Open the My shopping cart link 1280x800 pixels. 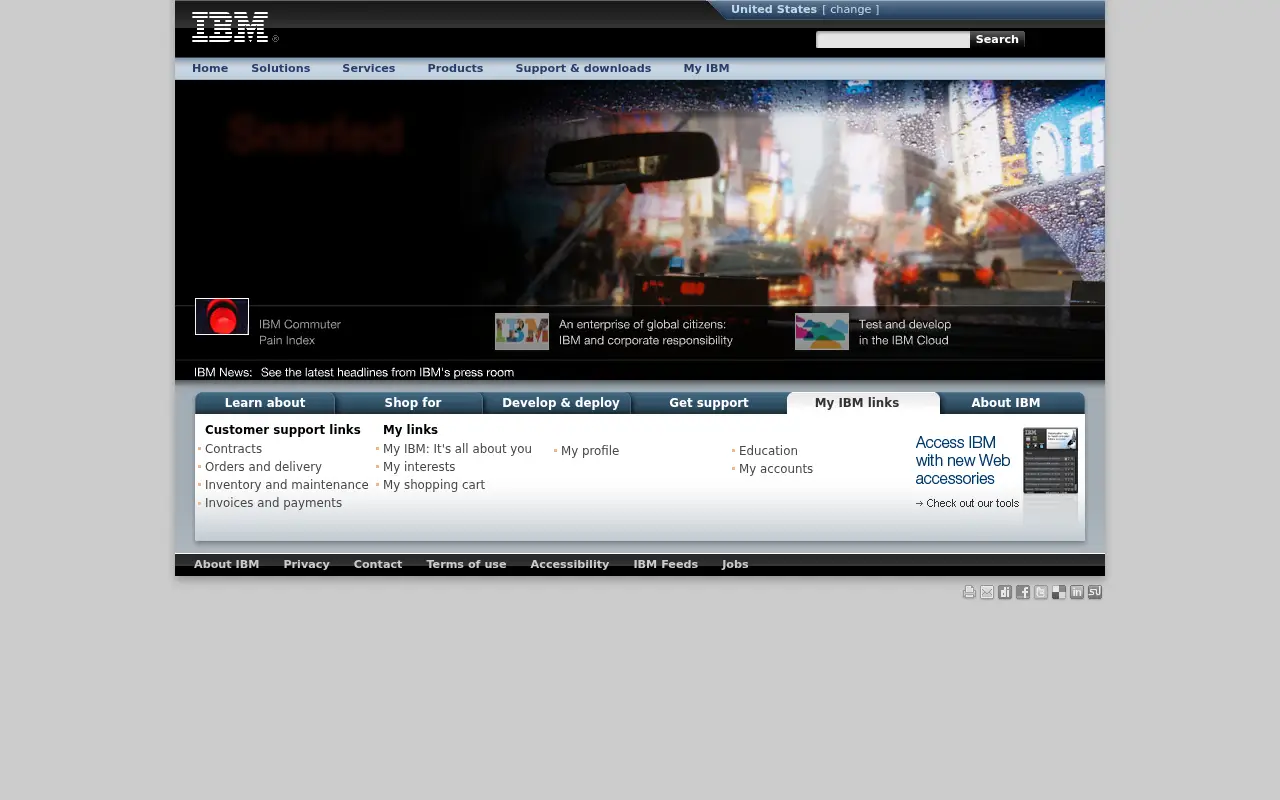pyautogui.click(x=434, y=485)
